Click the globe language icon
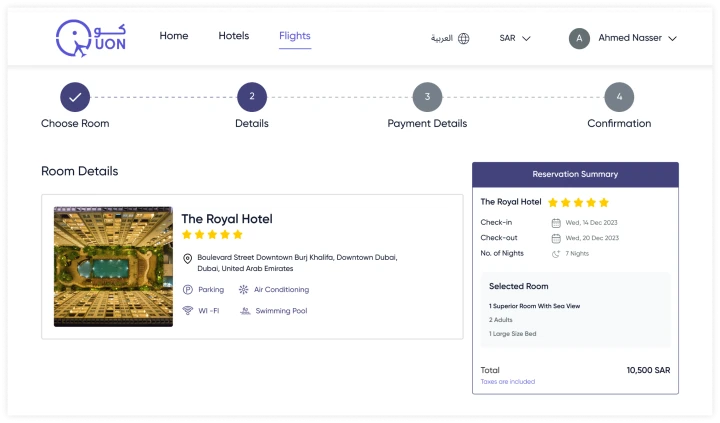This screenshot has height=423, width=720. tap(463, 39)
